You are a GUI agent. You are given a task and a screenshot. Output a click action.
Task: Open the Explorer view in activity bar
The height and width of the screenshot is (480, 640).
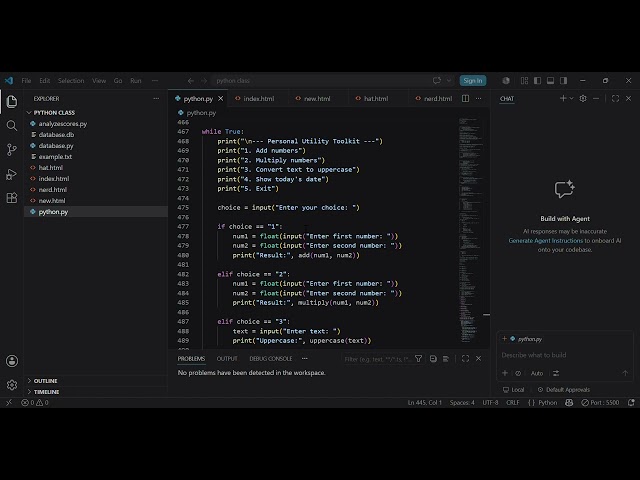click(12, 101)
